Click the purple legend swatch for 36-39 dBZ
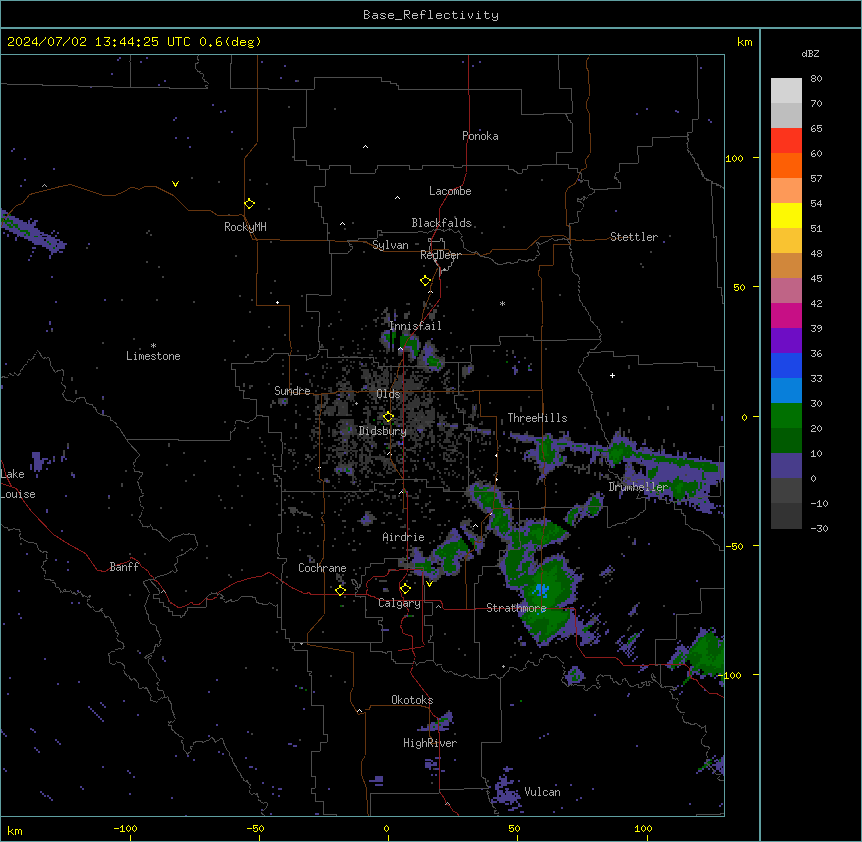 (x=786, y=341)
